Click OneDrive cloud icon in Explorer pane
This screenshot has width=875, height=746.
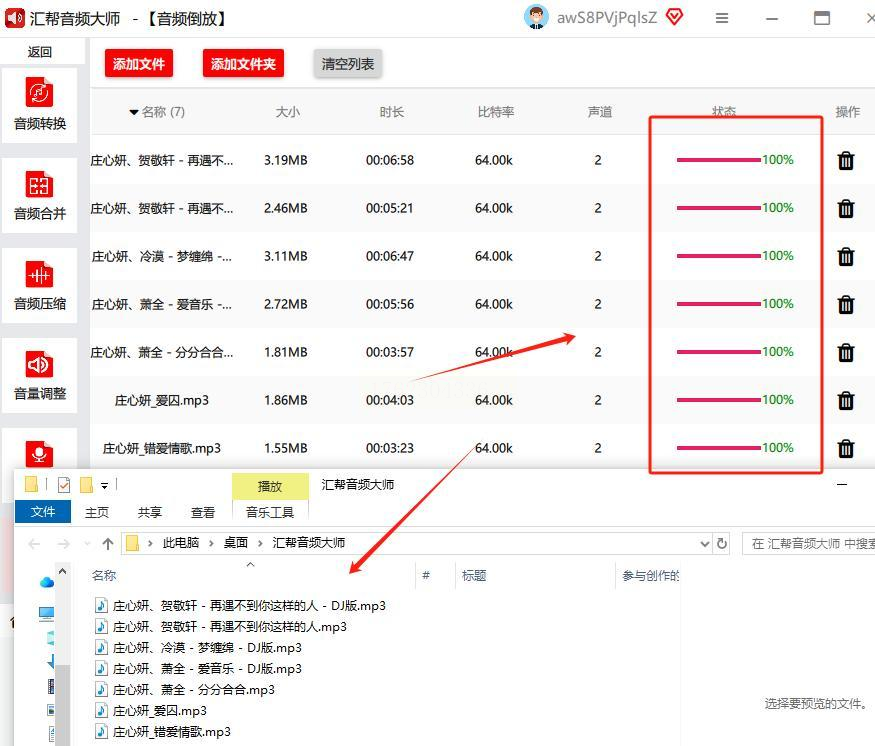click(x=47, y=582)
